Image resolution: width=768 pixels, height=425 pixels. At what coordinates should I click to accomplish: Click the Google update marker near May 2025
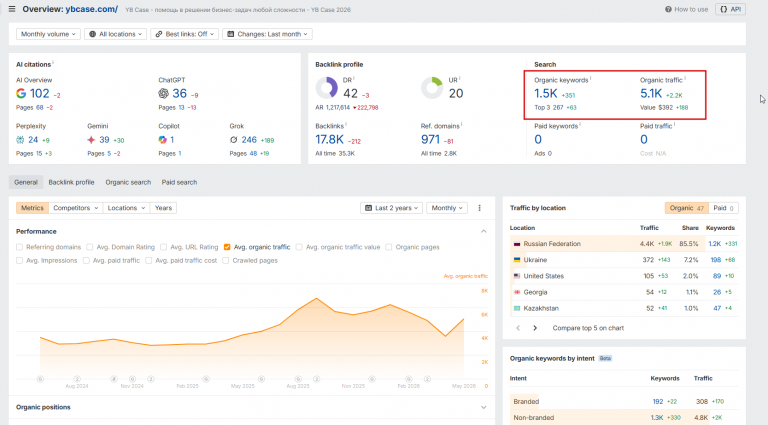click(x=262, y=379)
